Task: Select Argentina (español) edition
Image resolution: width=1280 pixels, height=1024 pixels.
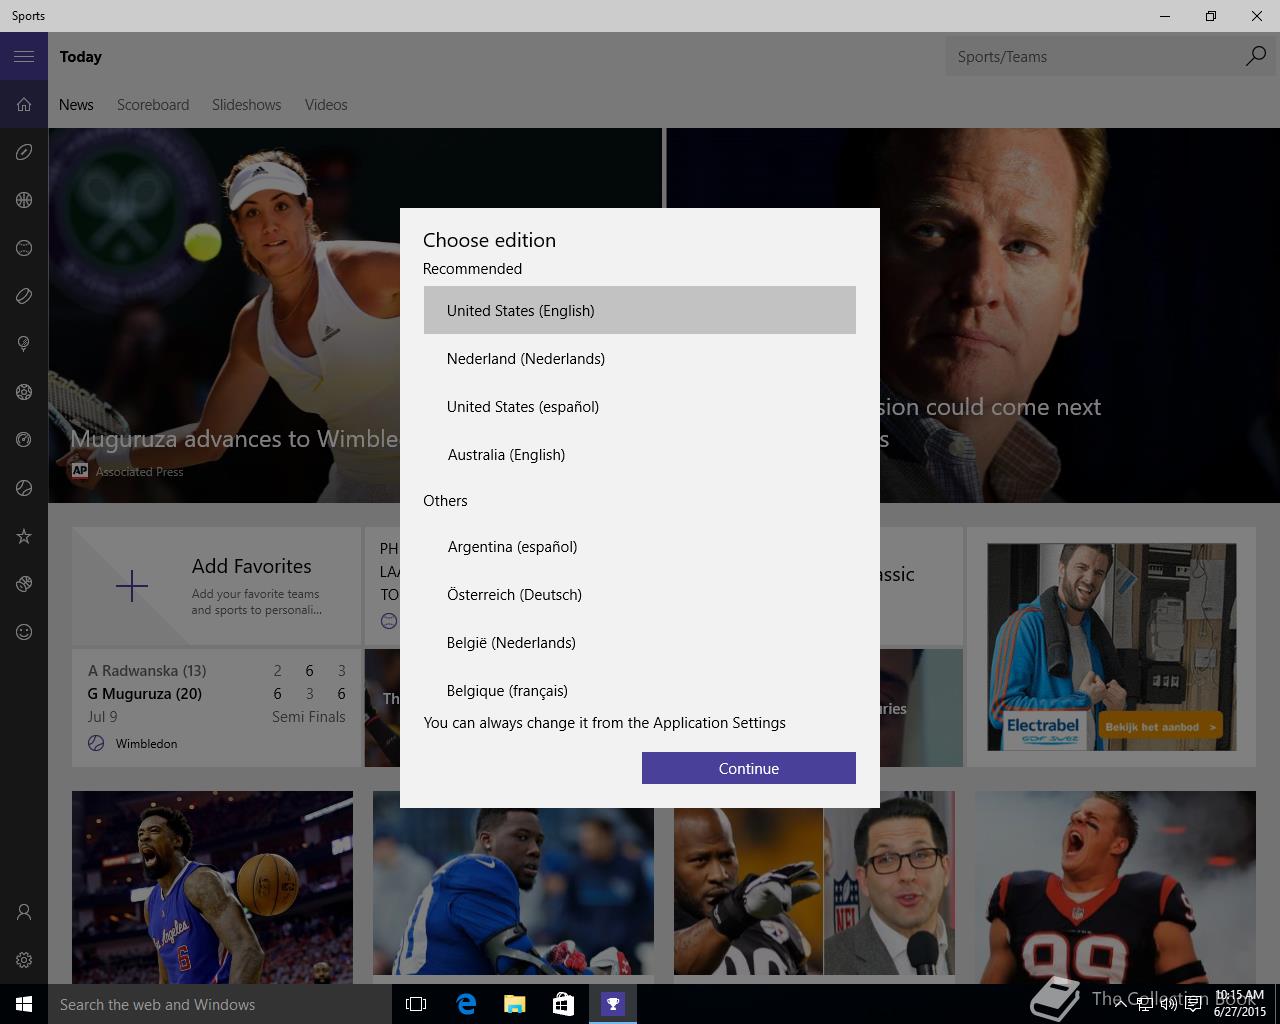Action: (x=640, y=546)
